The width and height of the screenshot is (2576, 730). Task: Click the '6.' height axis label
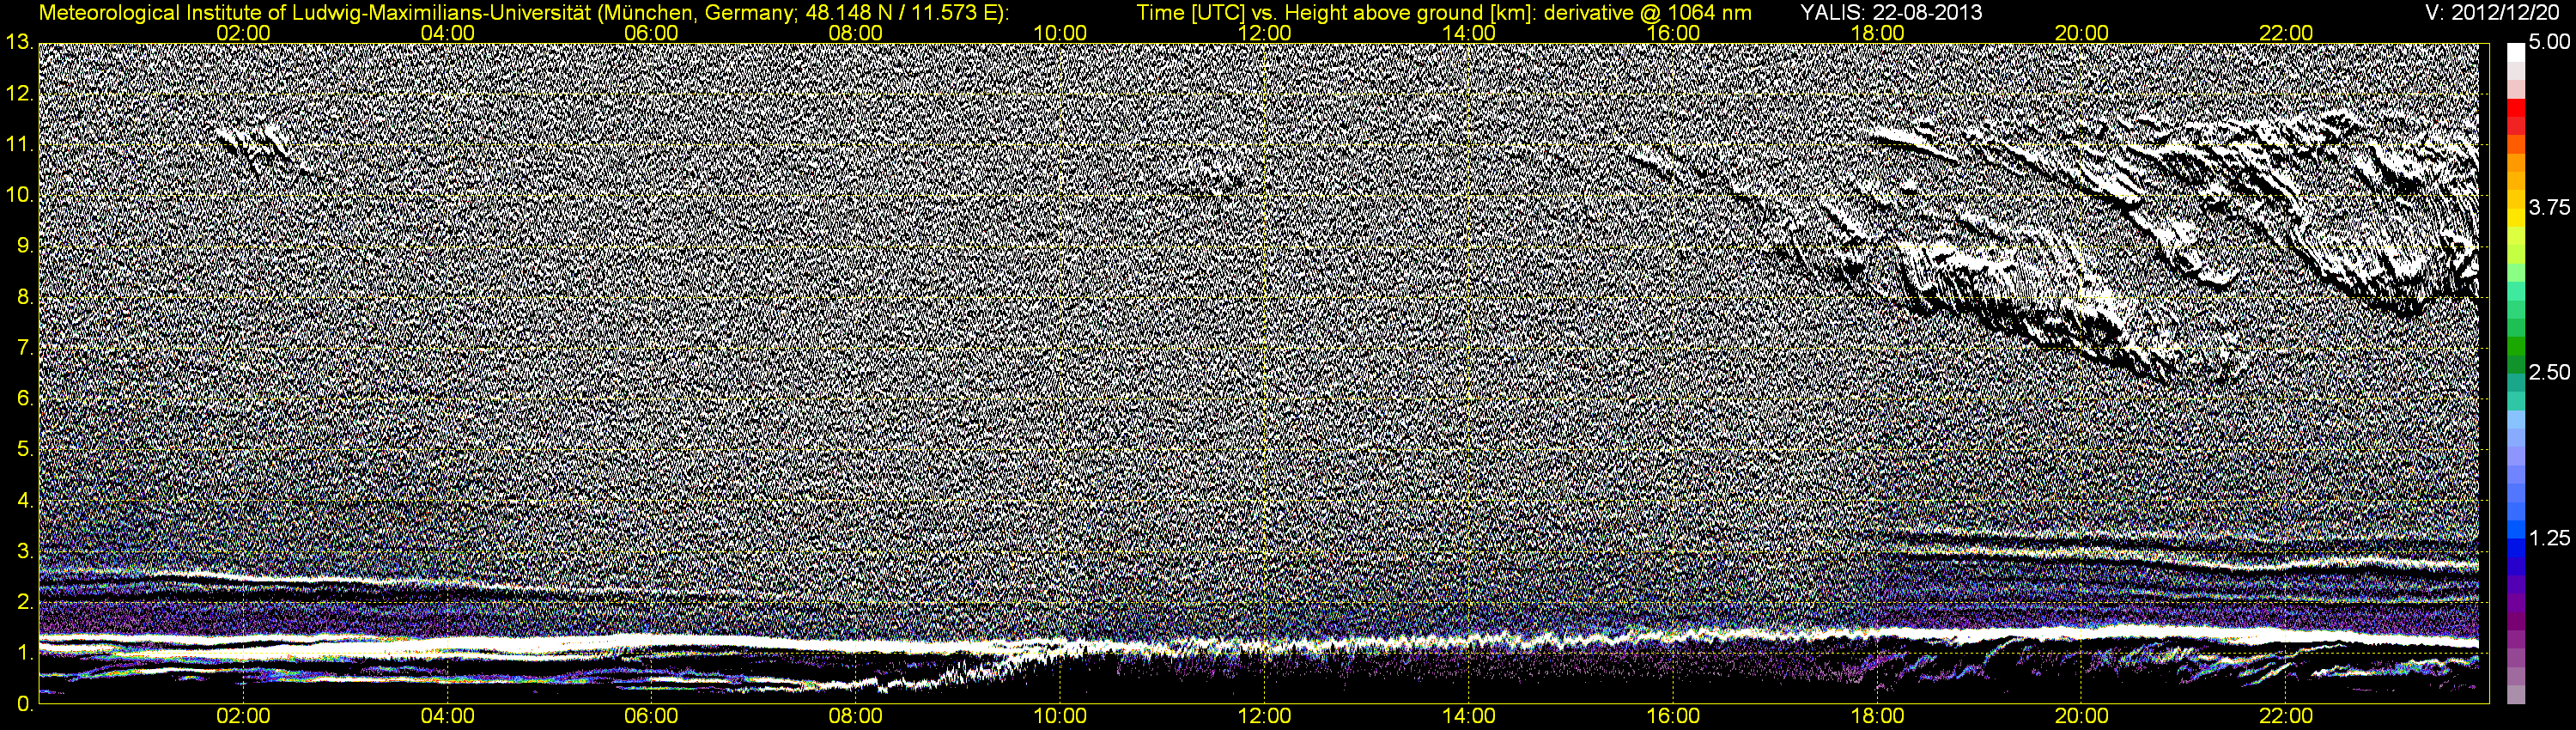coord(25,400)
